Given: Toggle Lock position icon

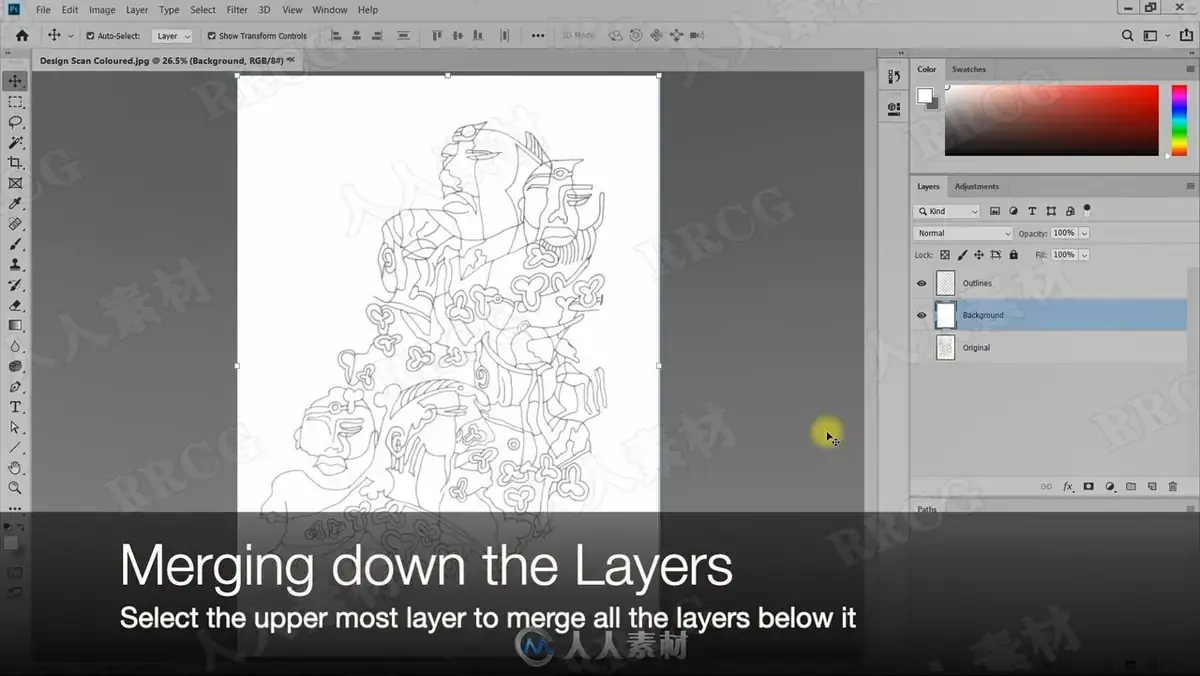Looking at the screenshot, I should pyautogui.click(x=979, y=255).
